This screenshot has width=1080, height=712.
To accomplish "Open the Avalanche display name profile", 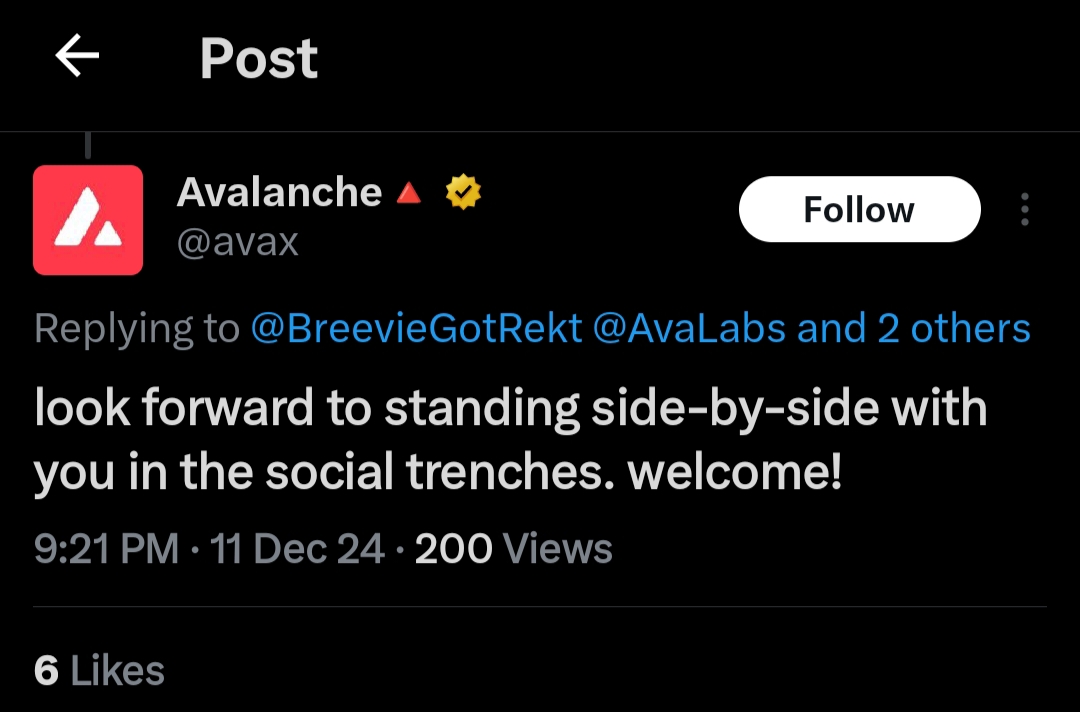I will pos(279,192).
